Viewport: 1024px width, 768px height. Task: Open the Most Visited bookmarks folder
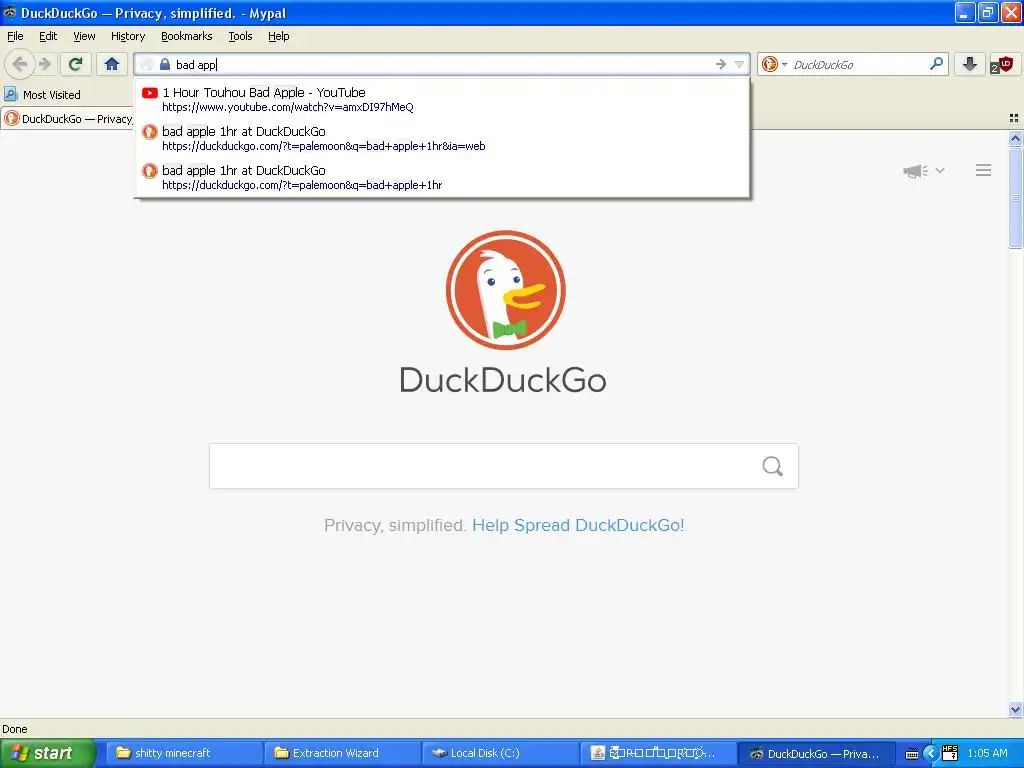click(43, 95)
